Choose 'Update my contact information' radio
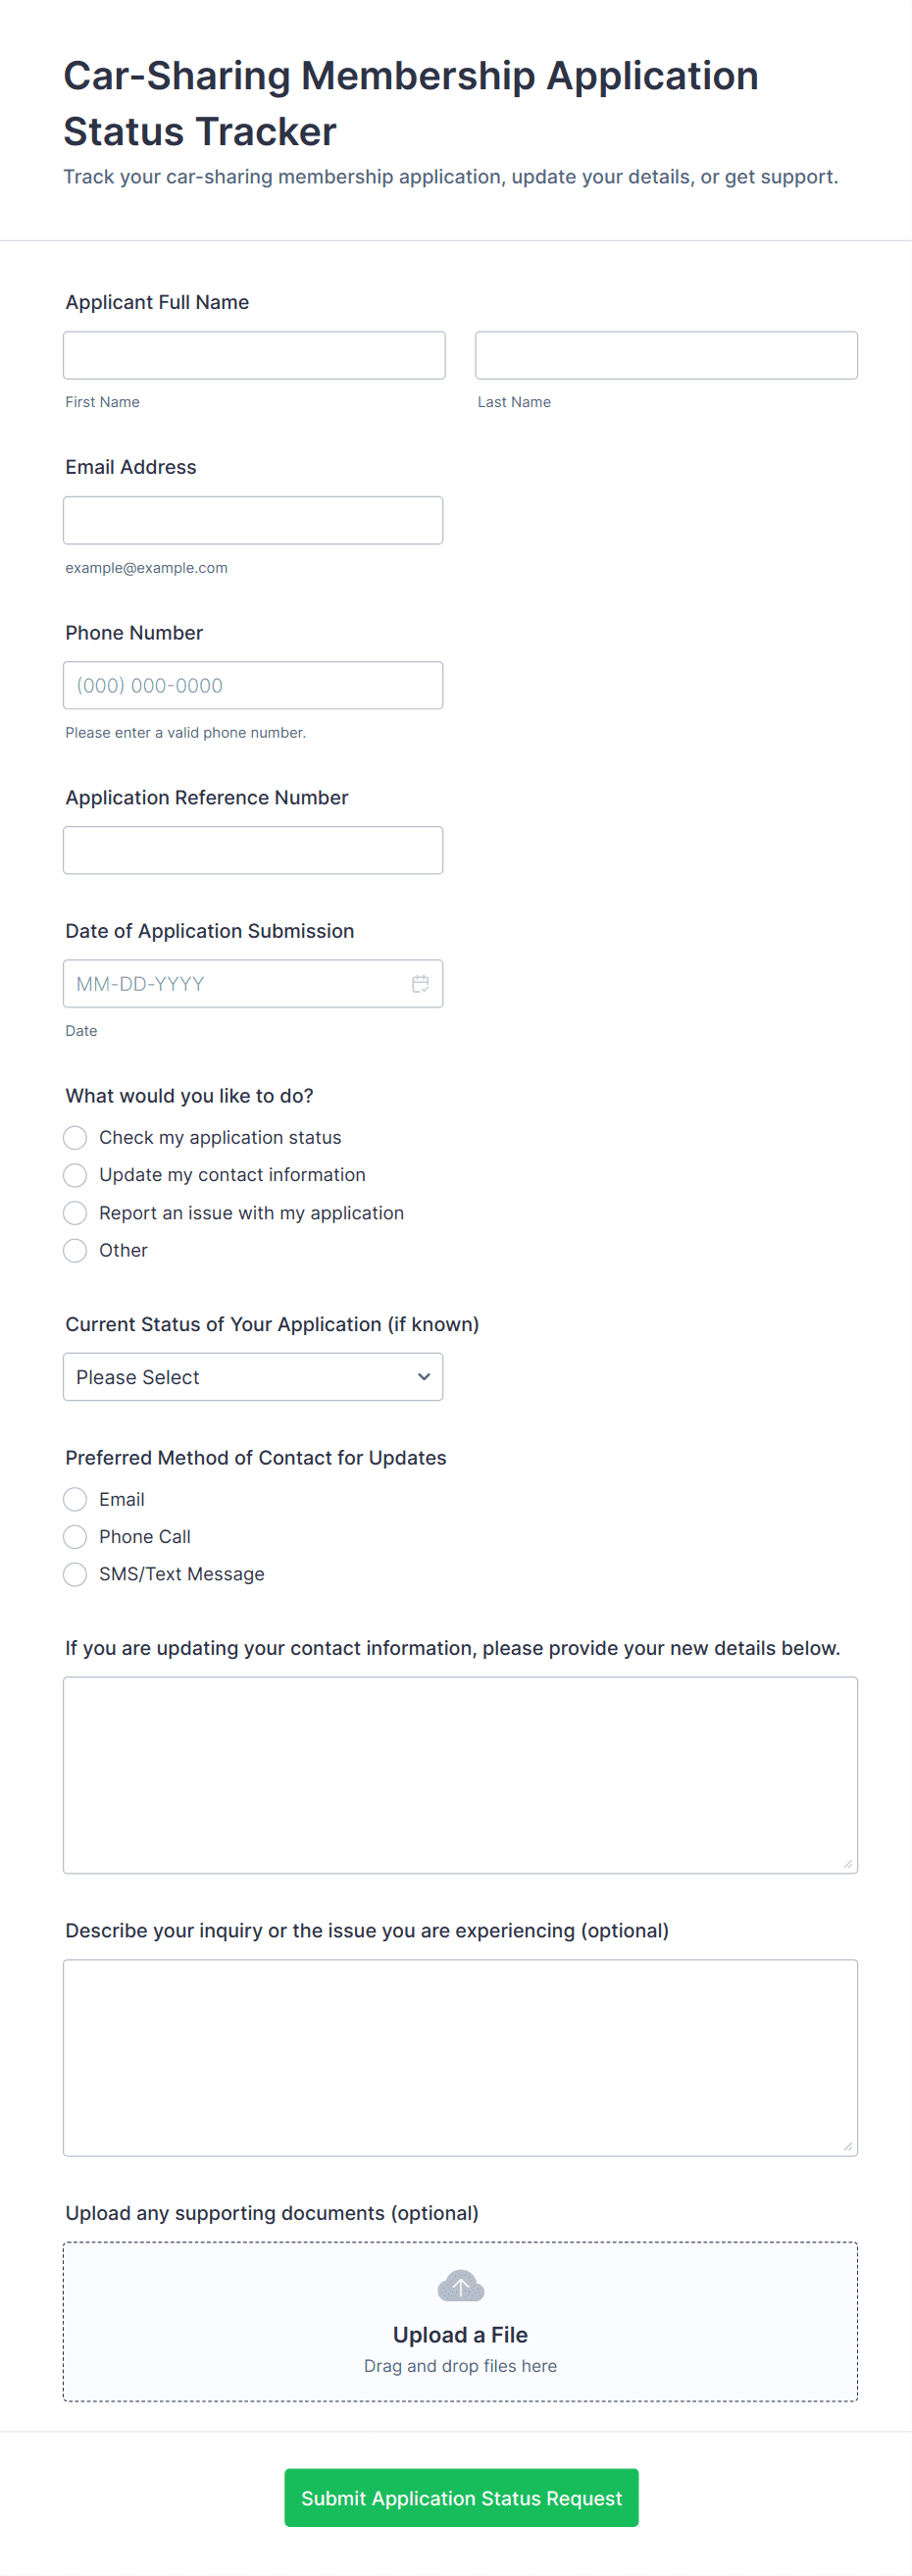 tap(75, 1175)
